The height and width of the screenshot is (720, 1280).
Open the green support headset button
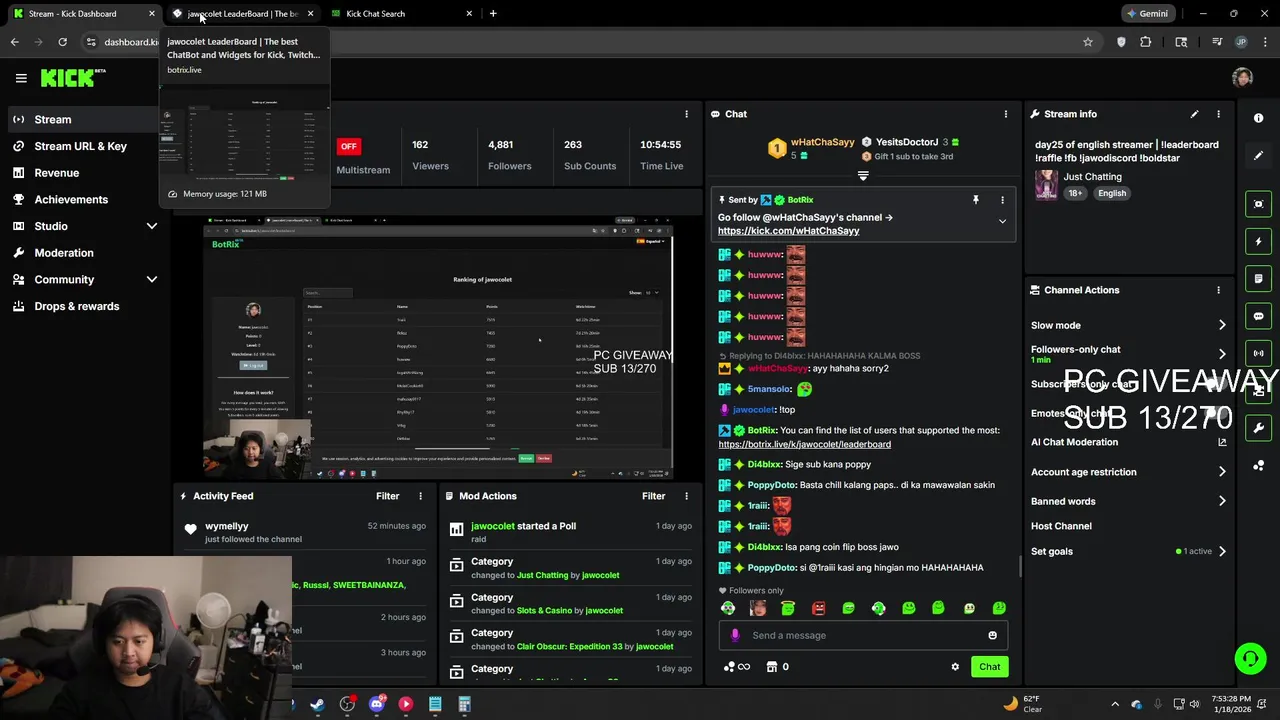[1250, 658]
